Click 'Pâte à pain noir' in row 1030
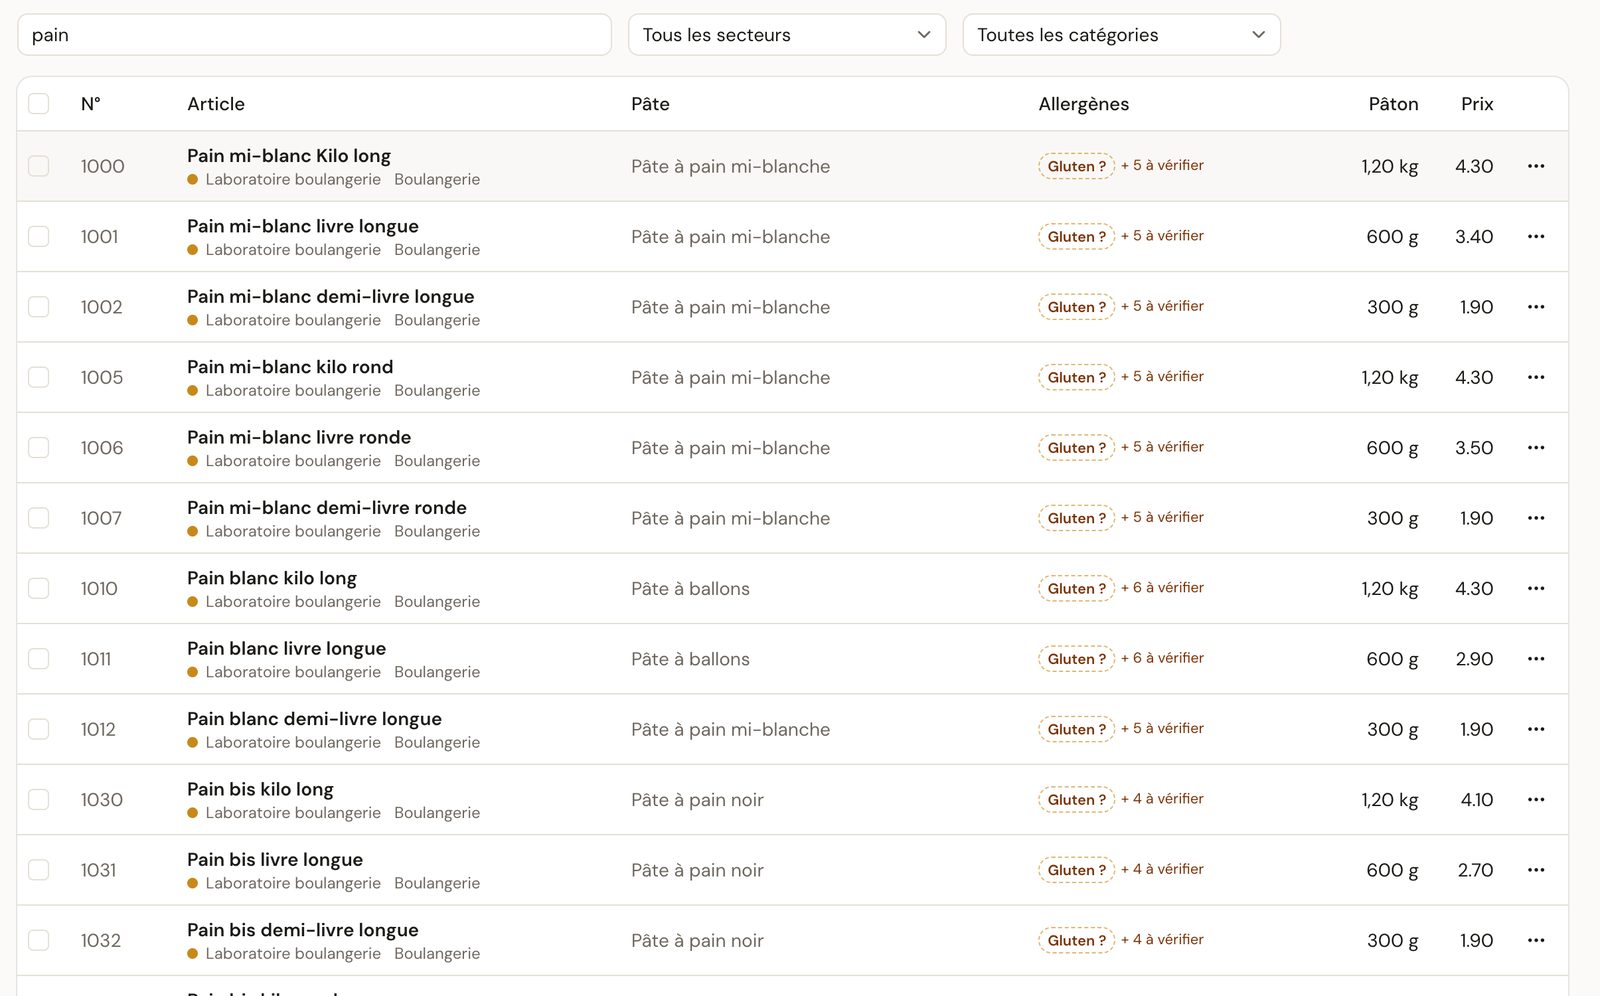Screen dimensions: 1600x996 (x=697, y=800)
